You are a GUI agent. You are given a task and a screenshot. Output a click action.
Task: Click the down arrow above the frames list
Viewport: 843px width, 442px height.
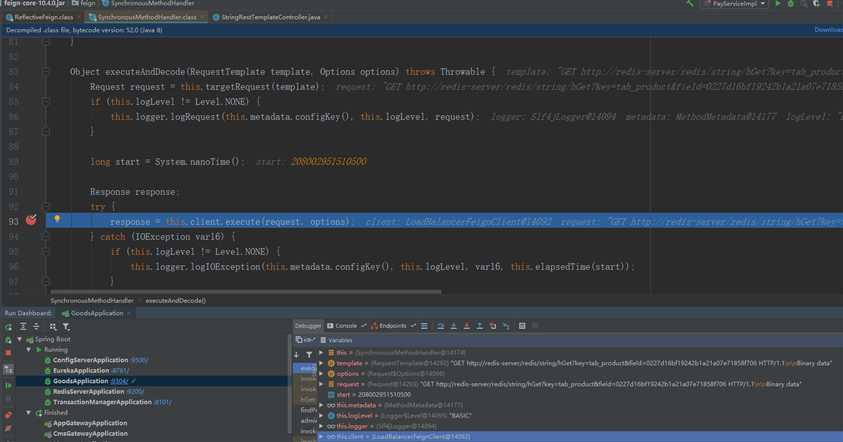click(296, 354)
